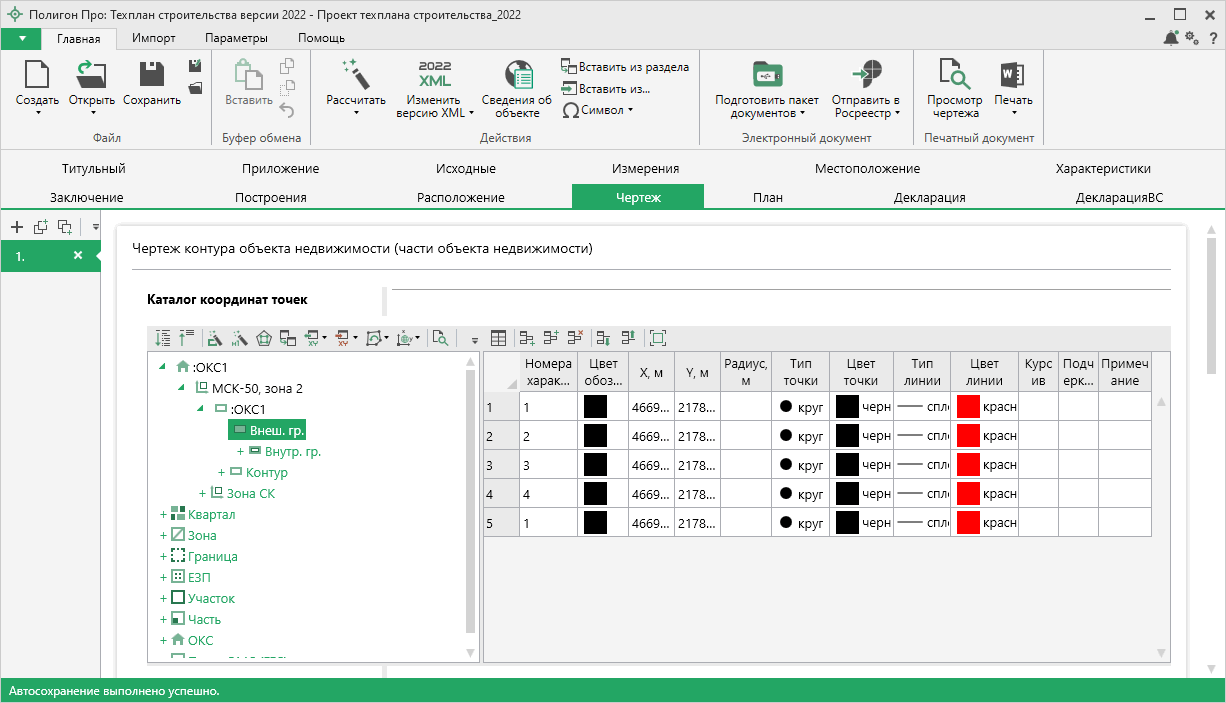
Task: Click the magnifier search icon in catalog toolbar
Action: (x=439, y=338)
